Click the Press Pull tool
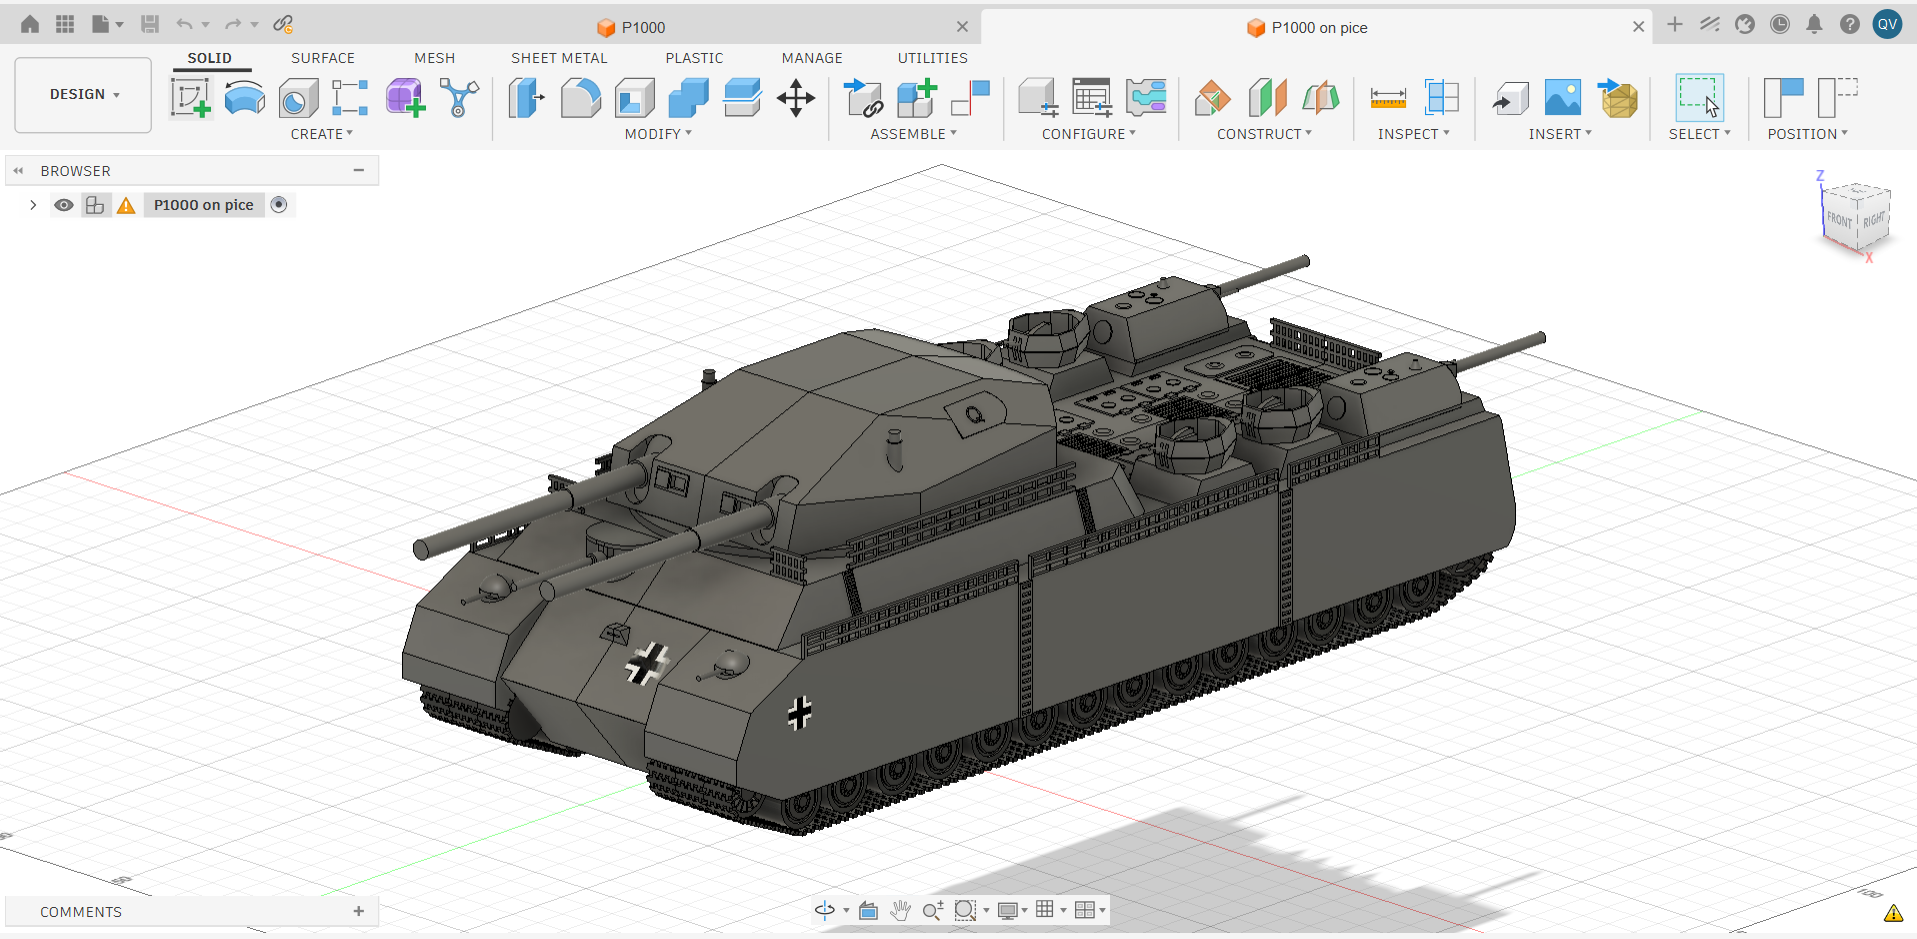The image size is (1917, 939). (526, 98)
